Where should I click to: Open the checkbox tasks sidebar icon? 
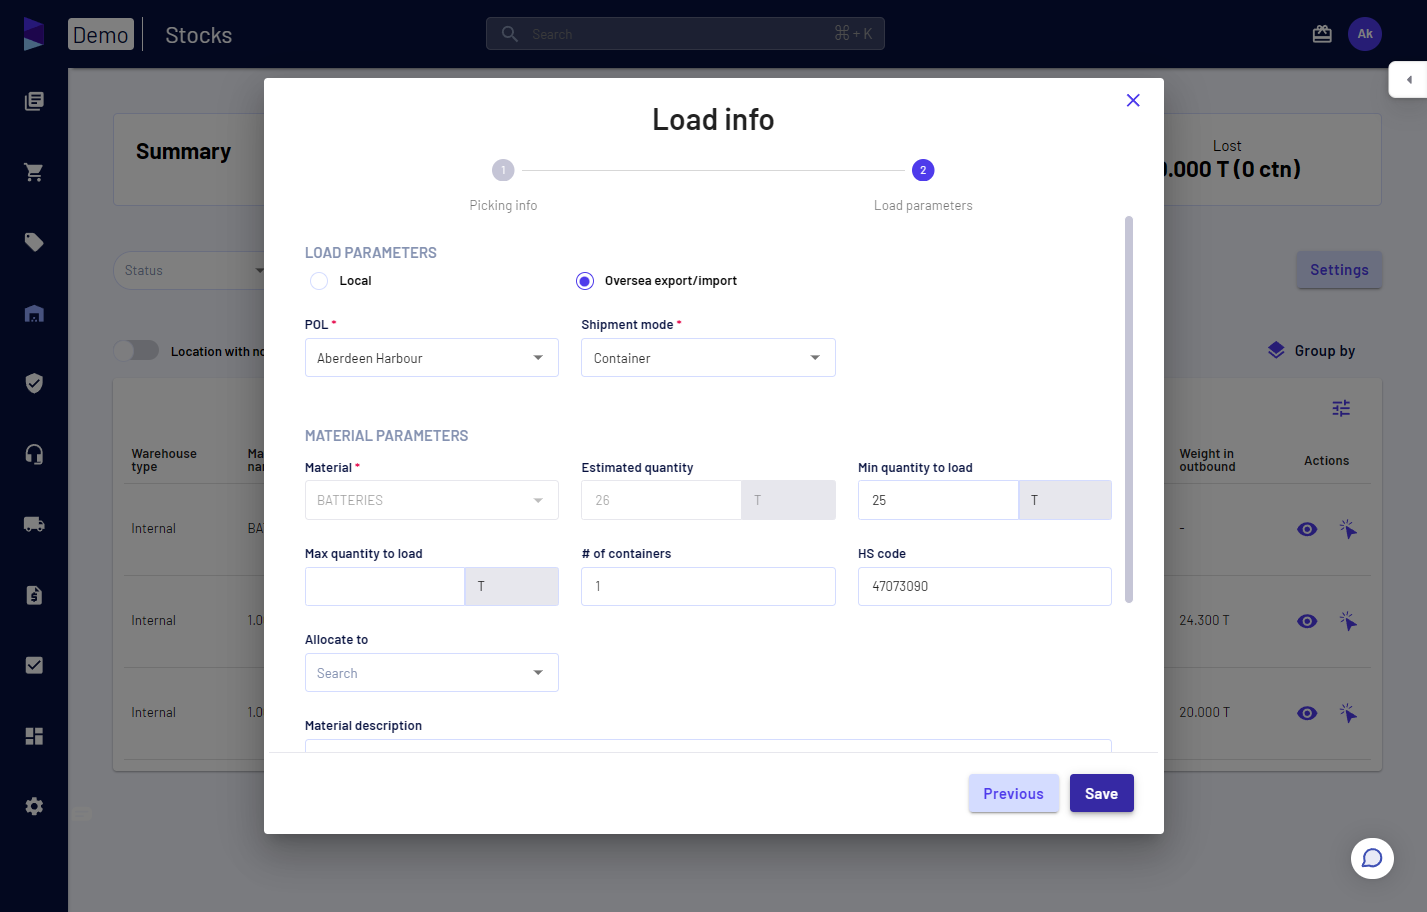pyautogui.click(x=34, y=665)
